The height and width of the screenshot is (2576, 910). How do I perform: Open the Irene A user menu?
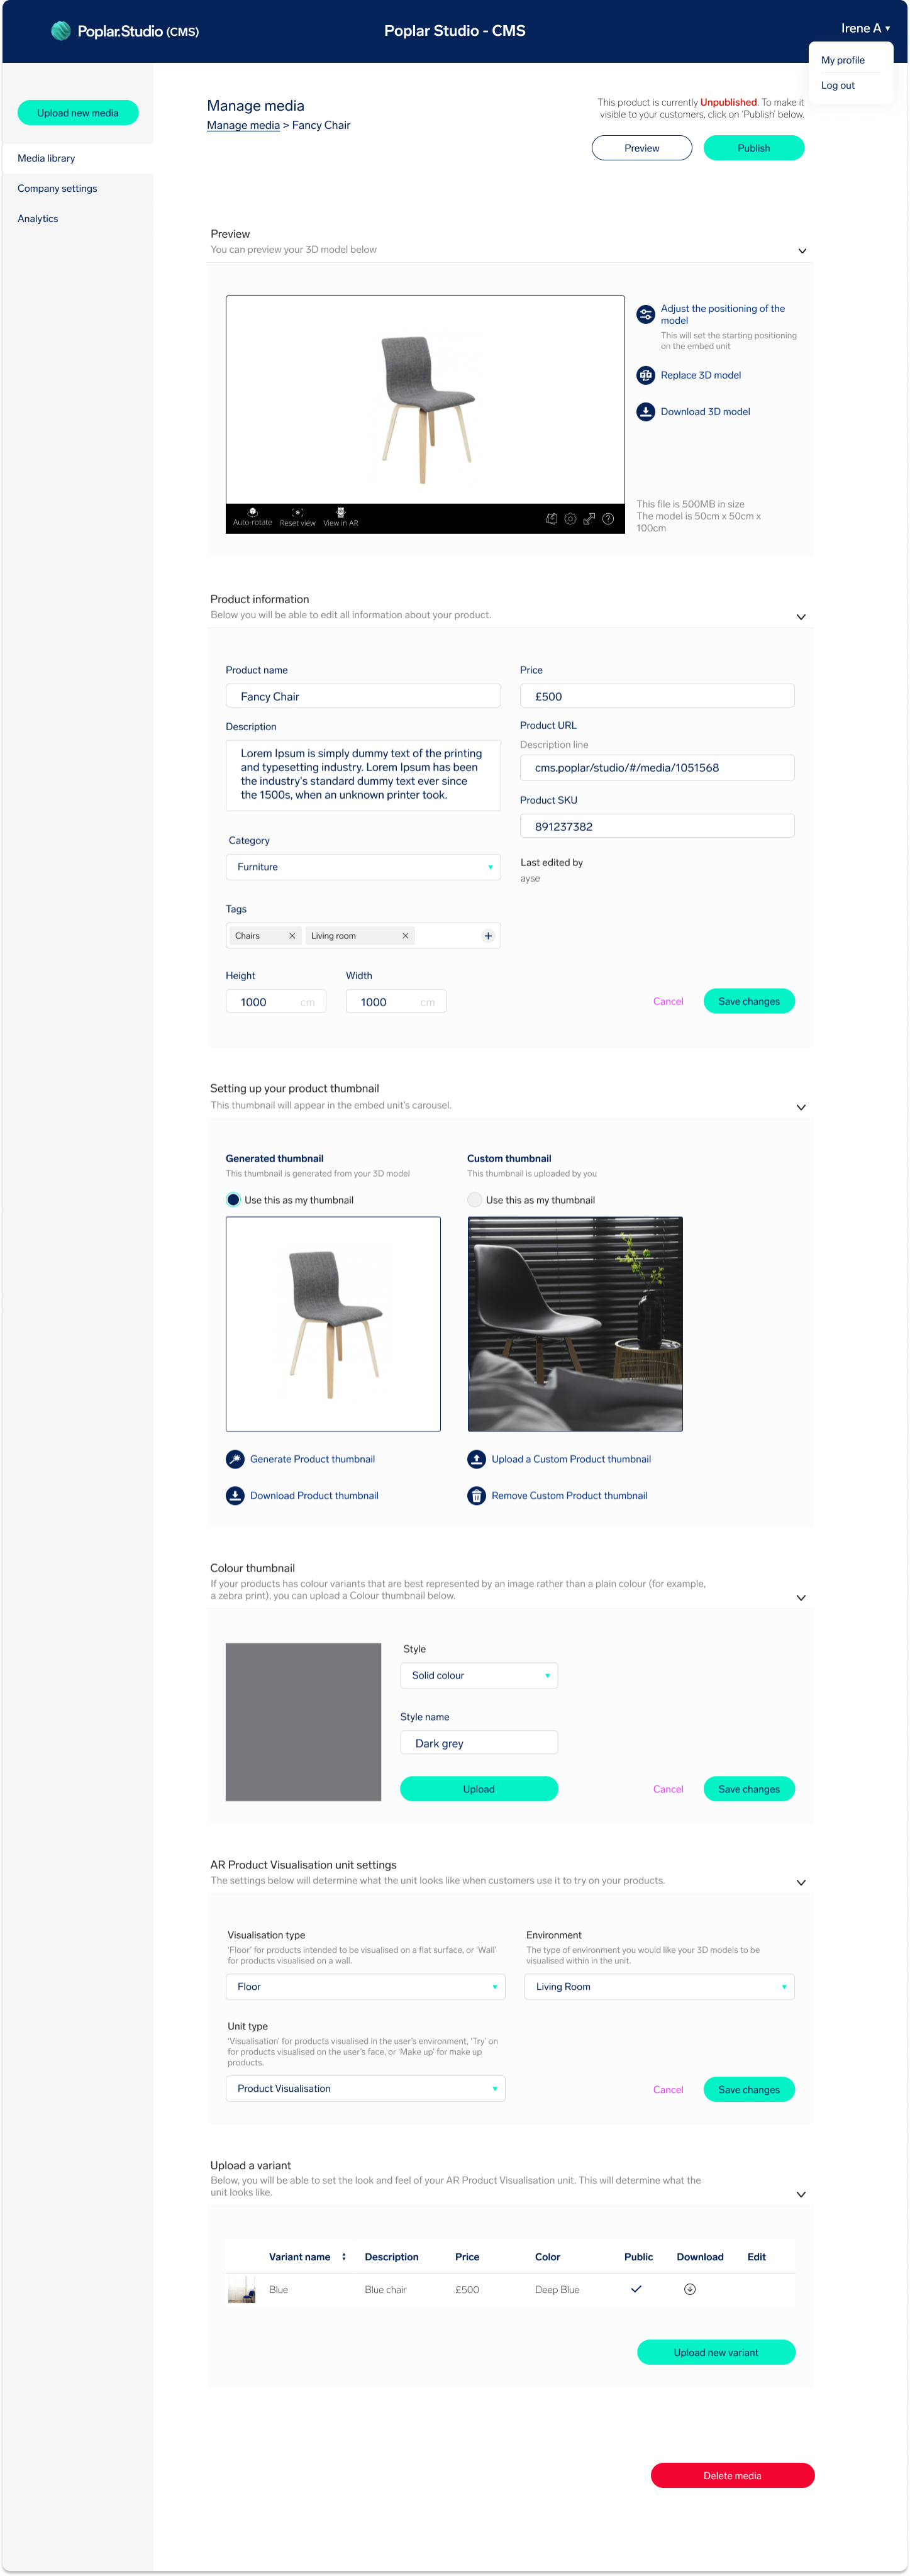pos(865,28)
